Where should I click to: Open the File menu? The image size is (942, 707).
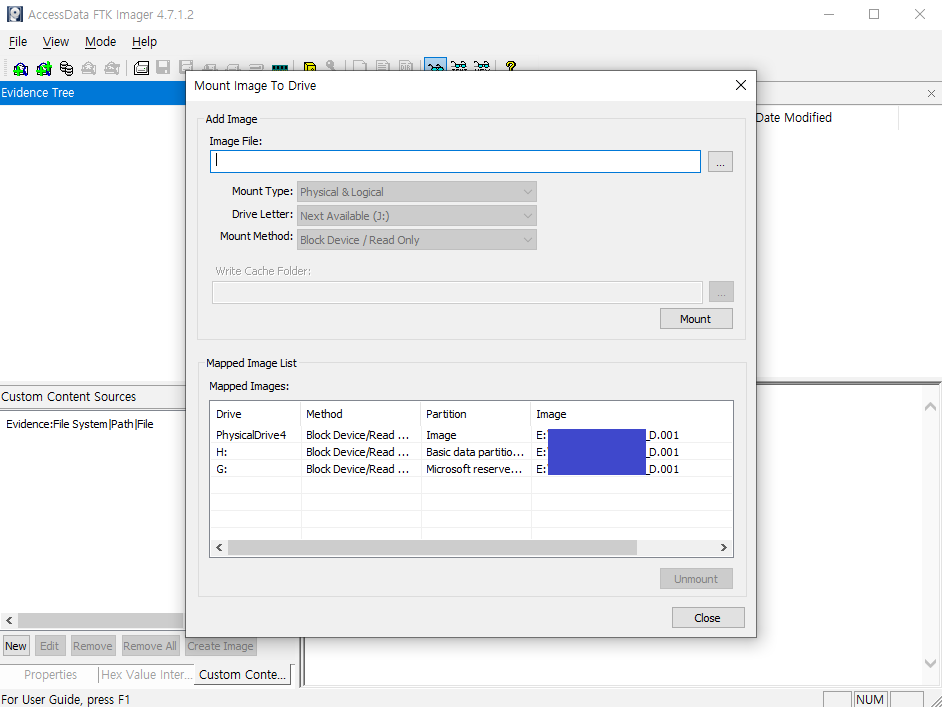coord(18,41)
